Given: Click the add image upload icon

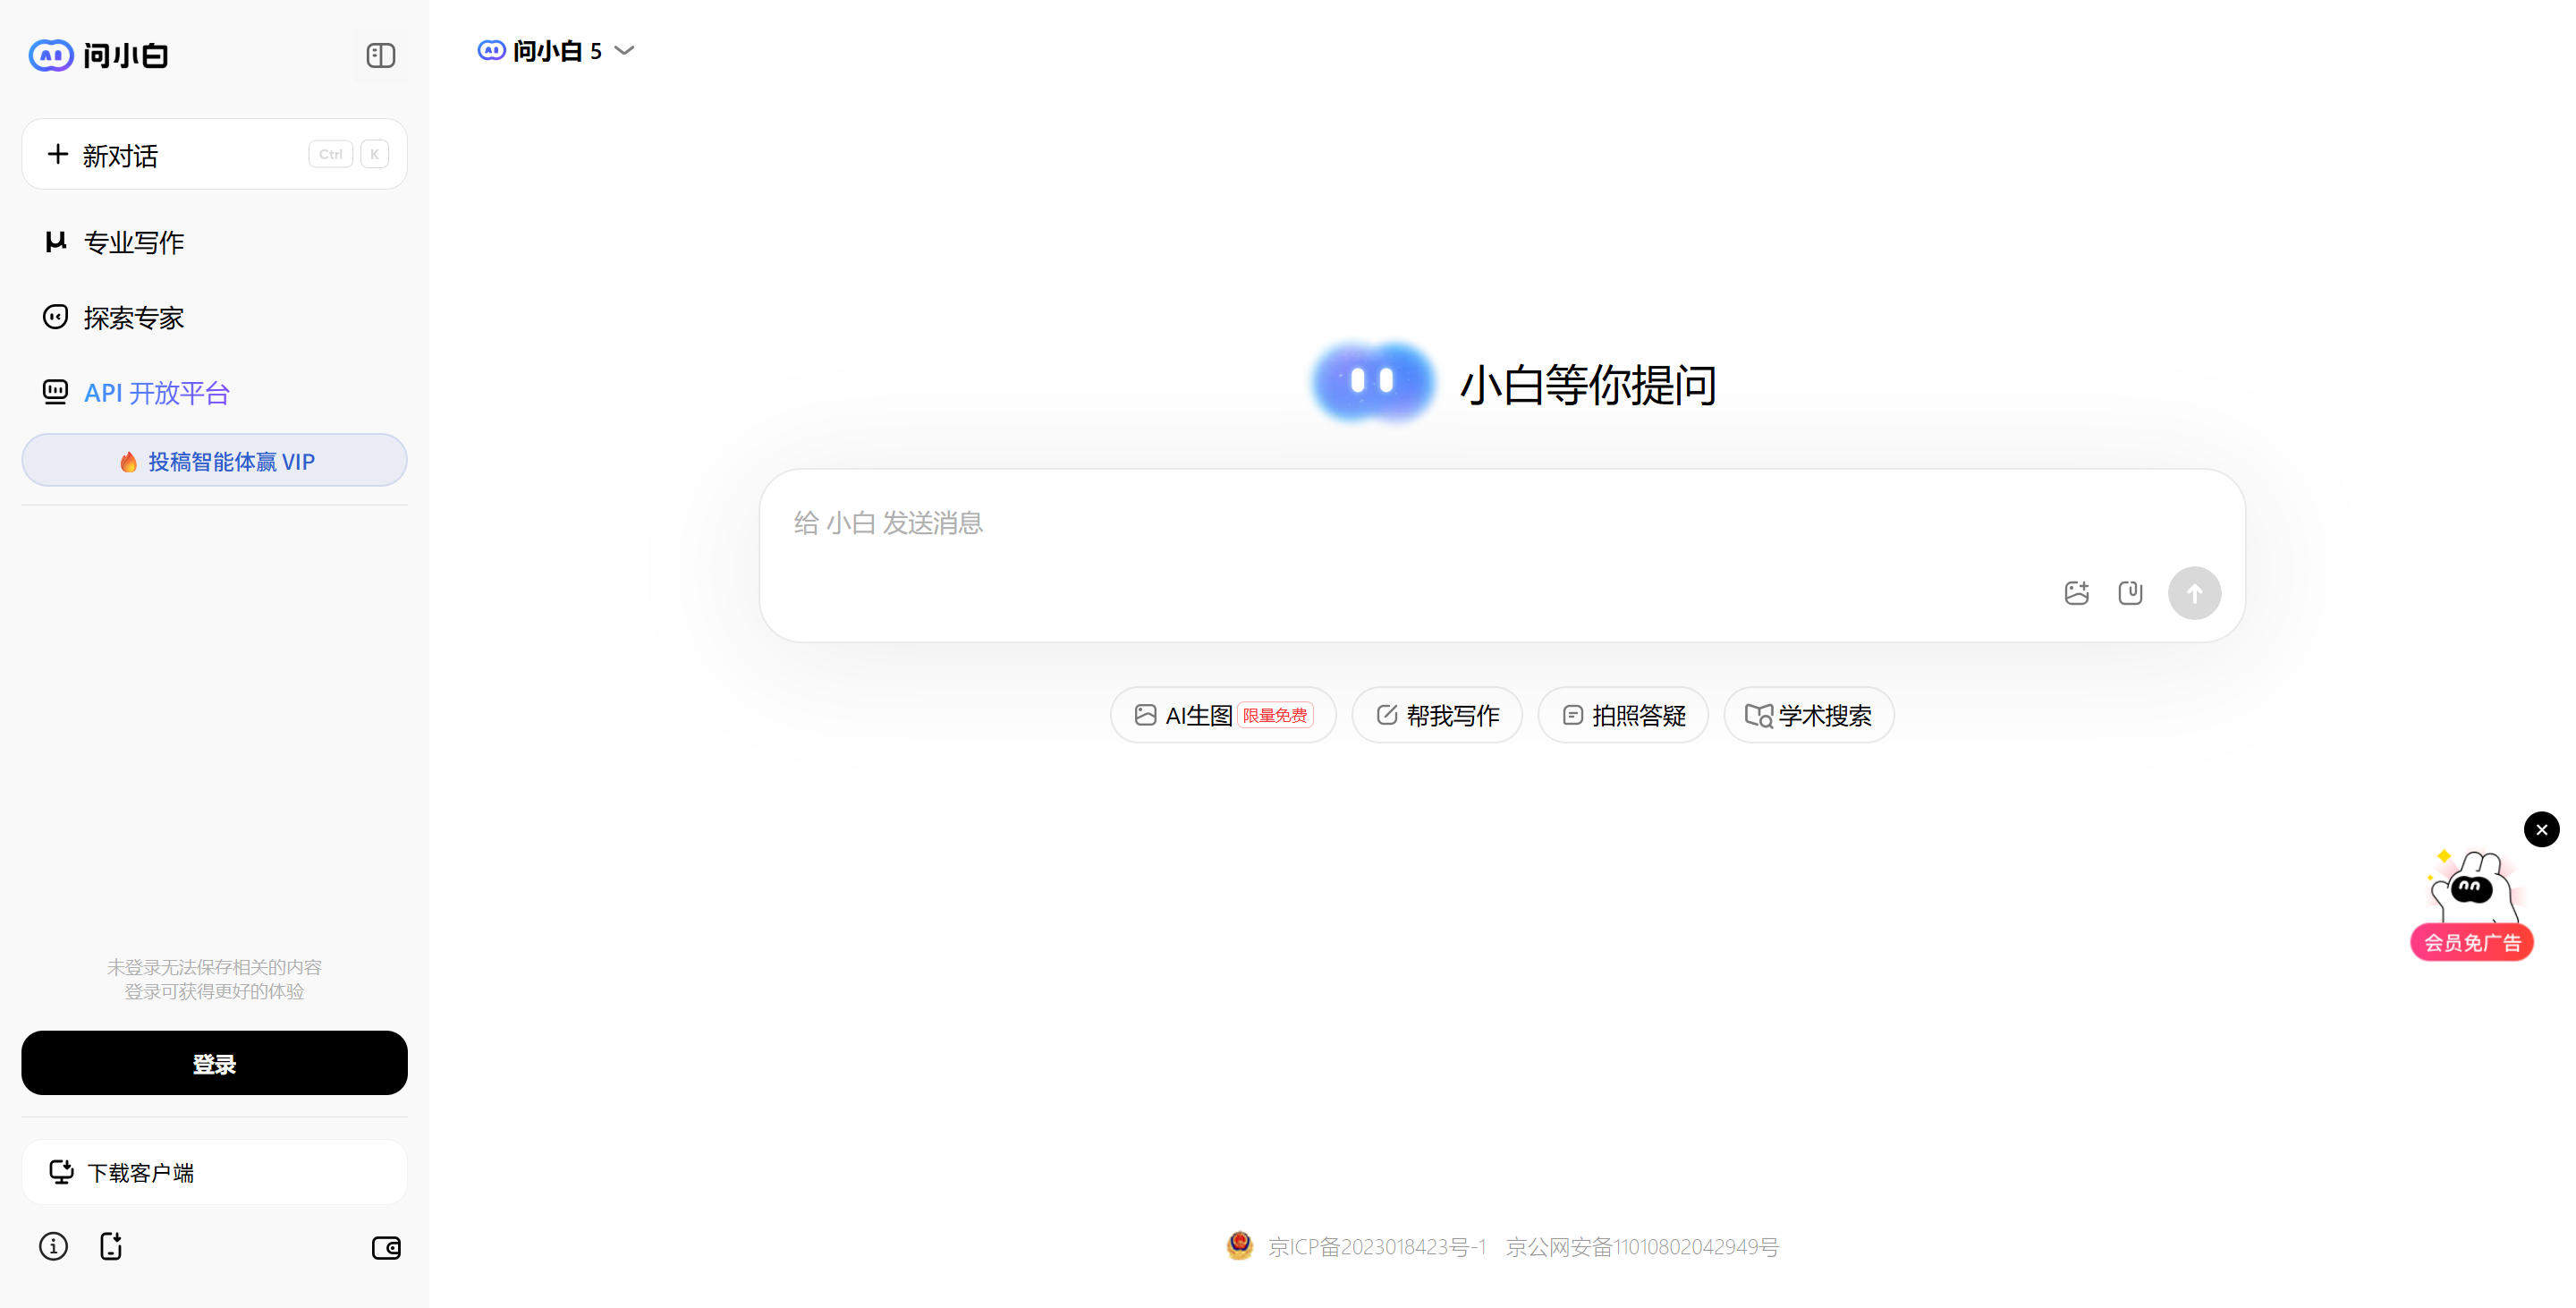Looking at the screenshot, I should point(2077,593).
